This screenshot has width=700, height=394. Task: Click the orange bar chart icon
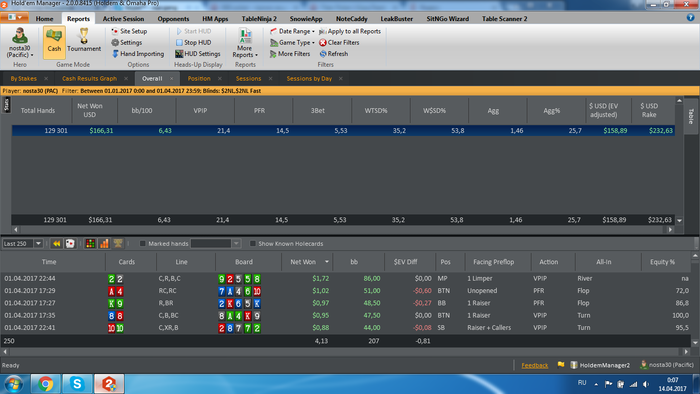104,244
